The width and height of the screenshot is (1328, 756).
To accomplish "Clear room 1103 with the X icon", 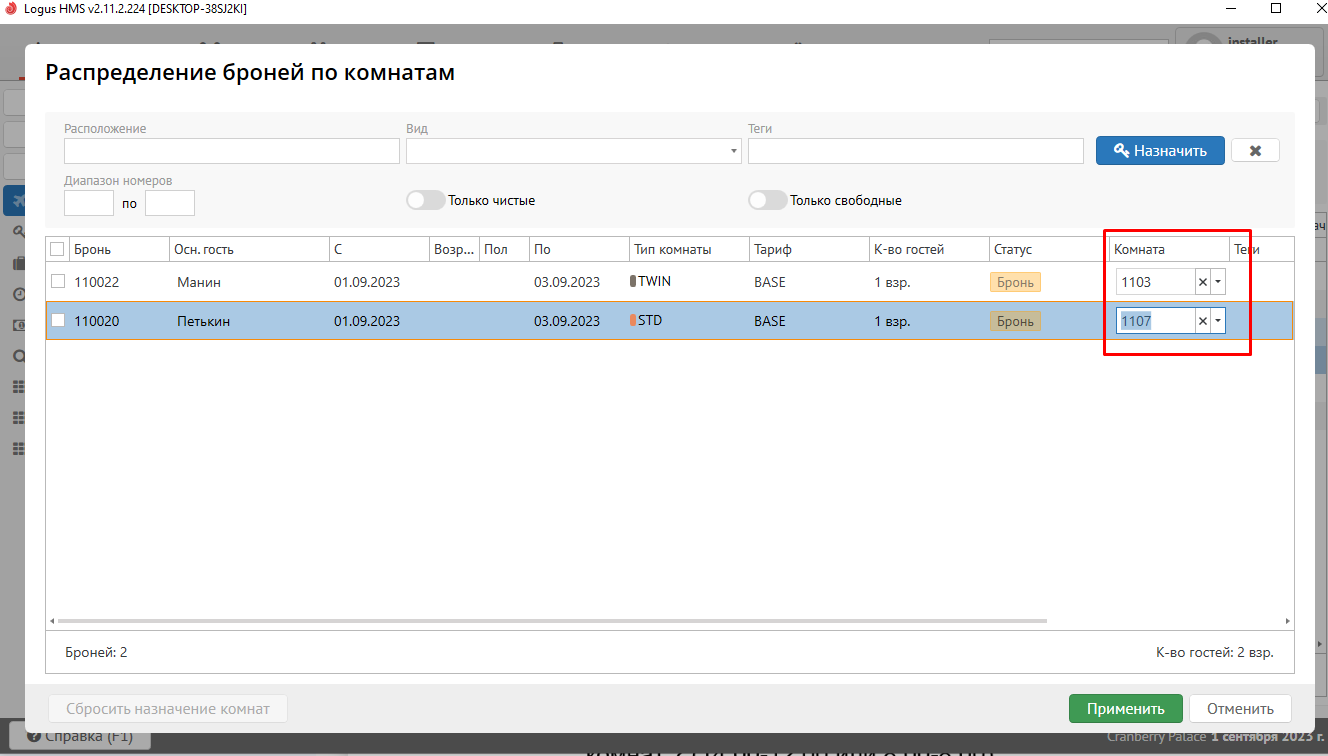I will click(x=1203, y=282).
